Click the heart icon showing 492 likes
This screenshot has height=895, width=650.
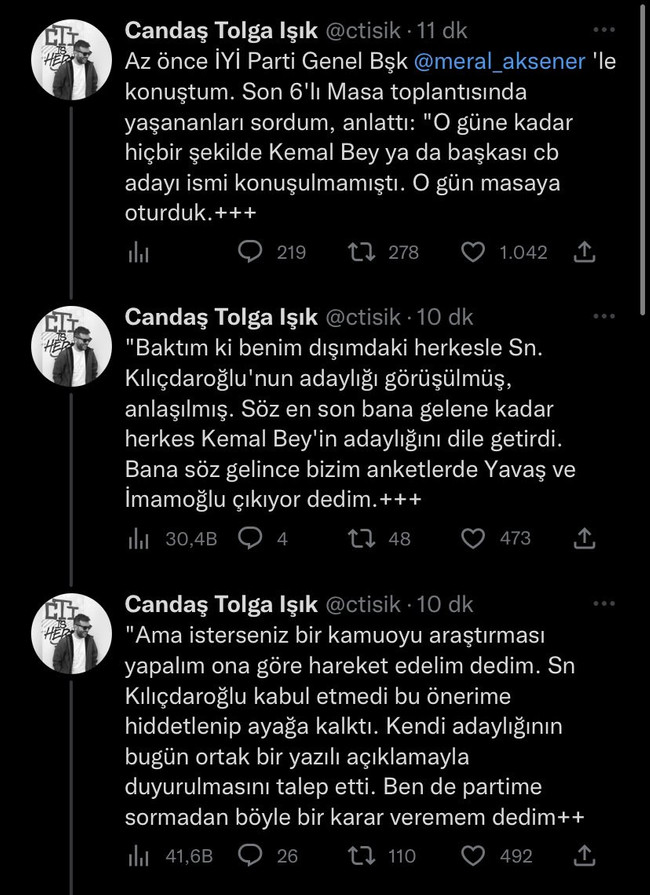pos(471,856)
